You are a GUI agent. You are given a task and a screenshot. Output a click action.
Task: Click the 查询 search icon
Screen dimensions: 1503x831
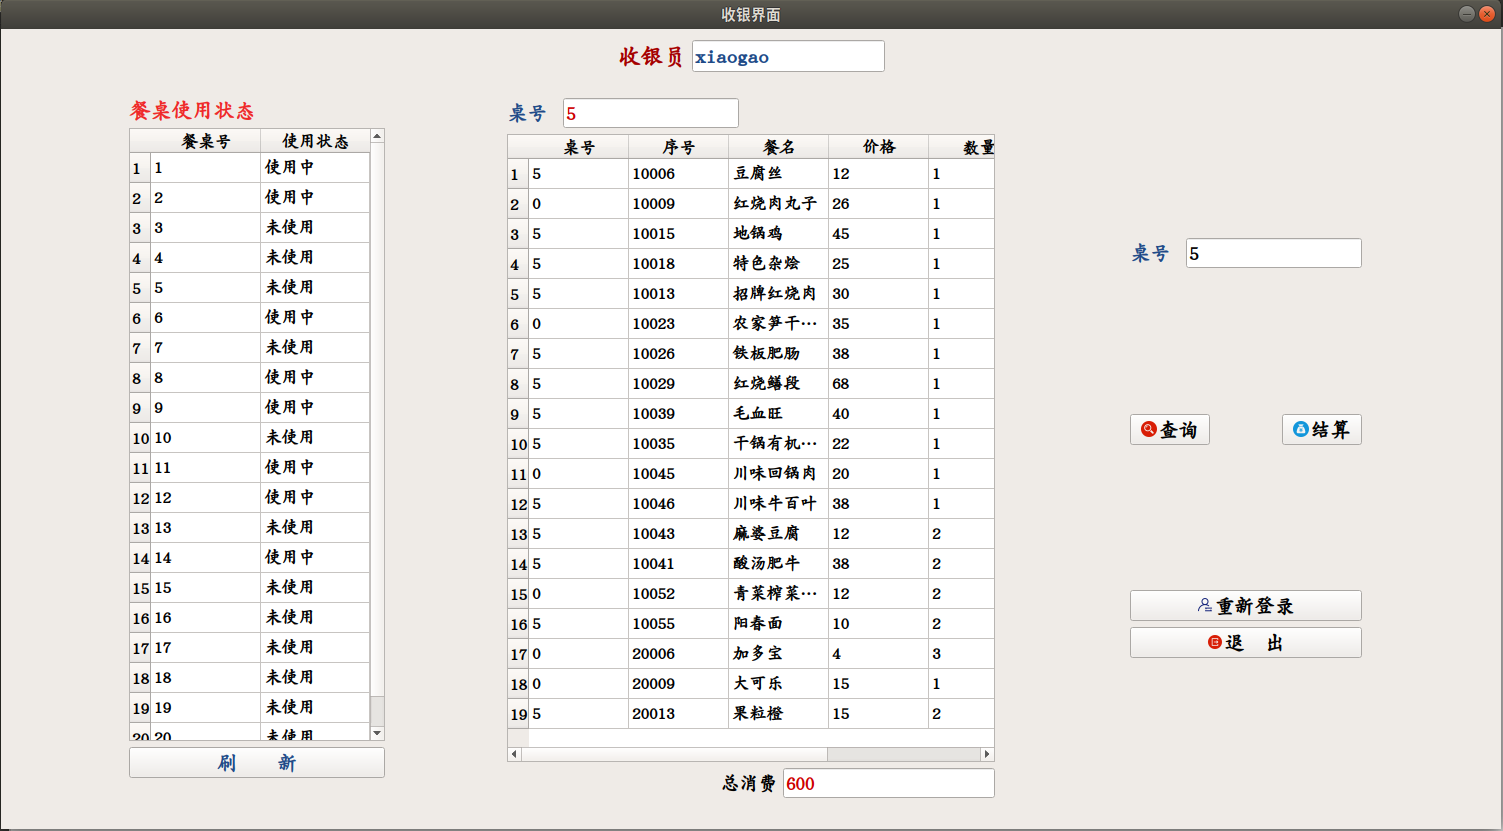(1148, 429)
